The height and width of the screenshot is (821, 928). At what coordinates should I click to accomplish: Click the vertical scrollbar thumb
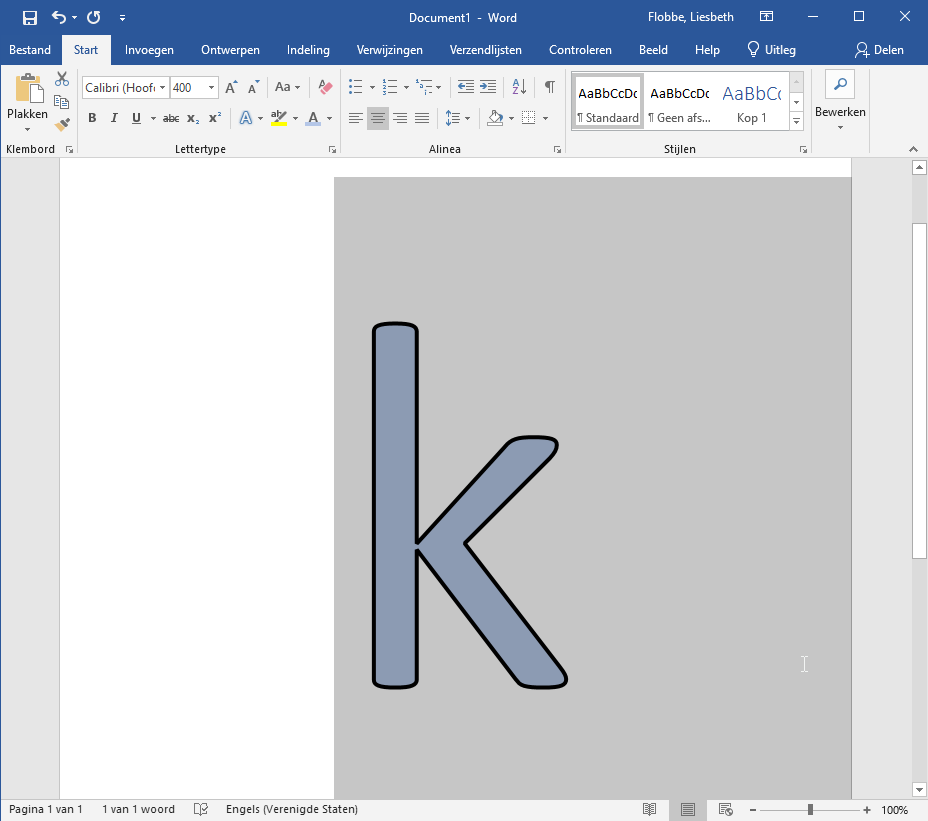pyautogui.click(x=919, y=391)
